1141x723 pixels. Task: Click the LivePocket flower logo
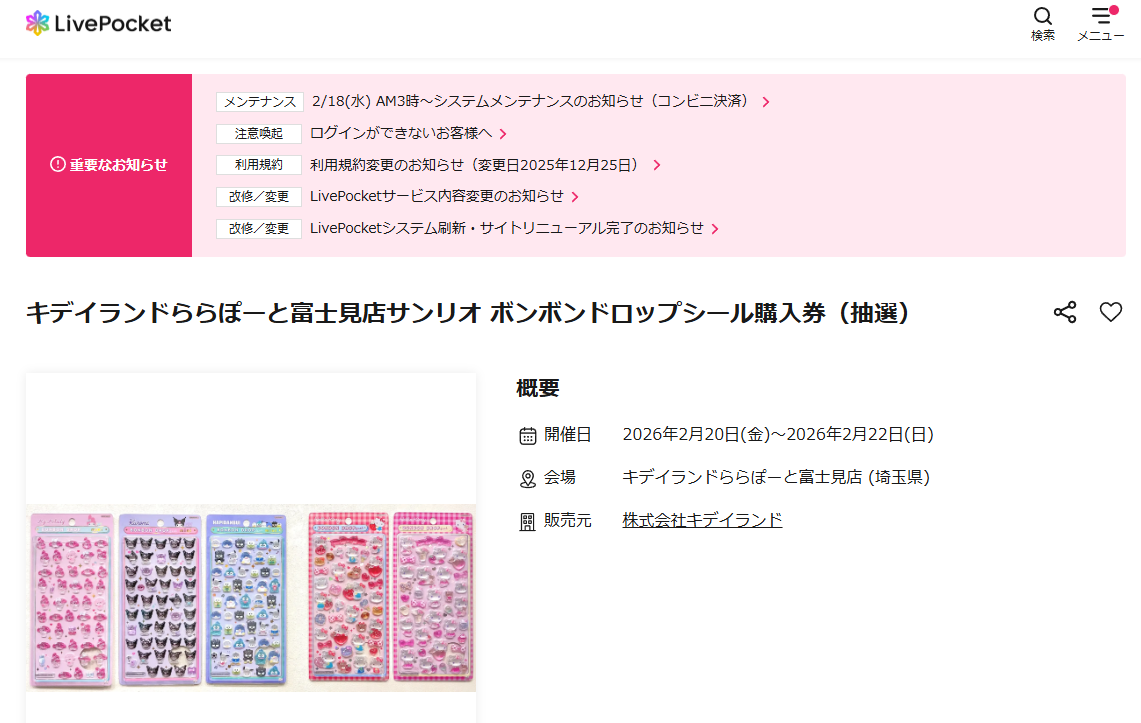(37, 23)
